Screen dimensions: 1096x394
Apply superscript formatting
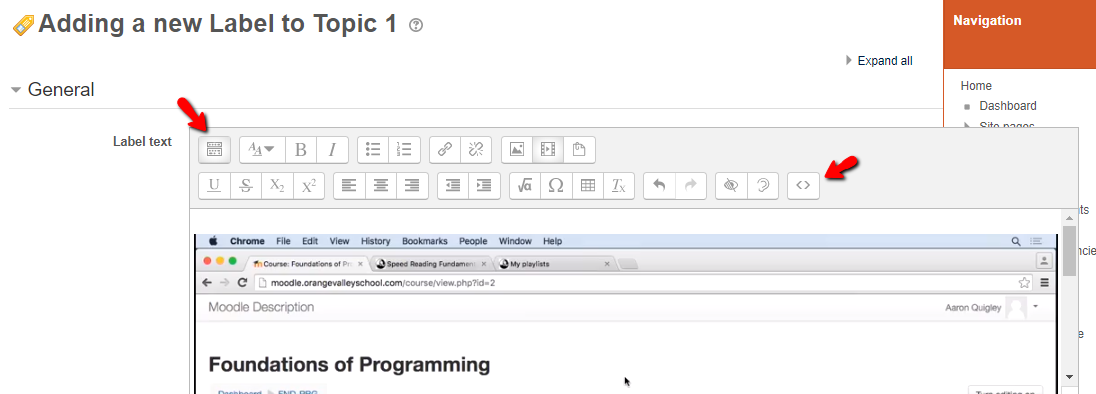[308, 186]
